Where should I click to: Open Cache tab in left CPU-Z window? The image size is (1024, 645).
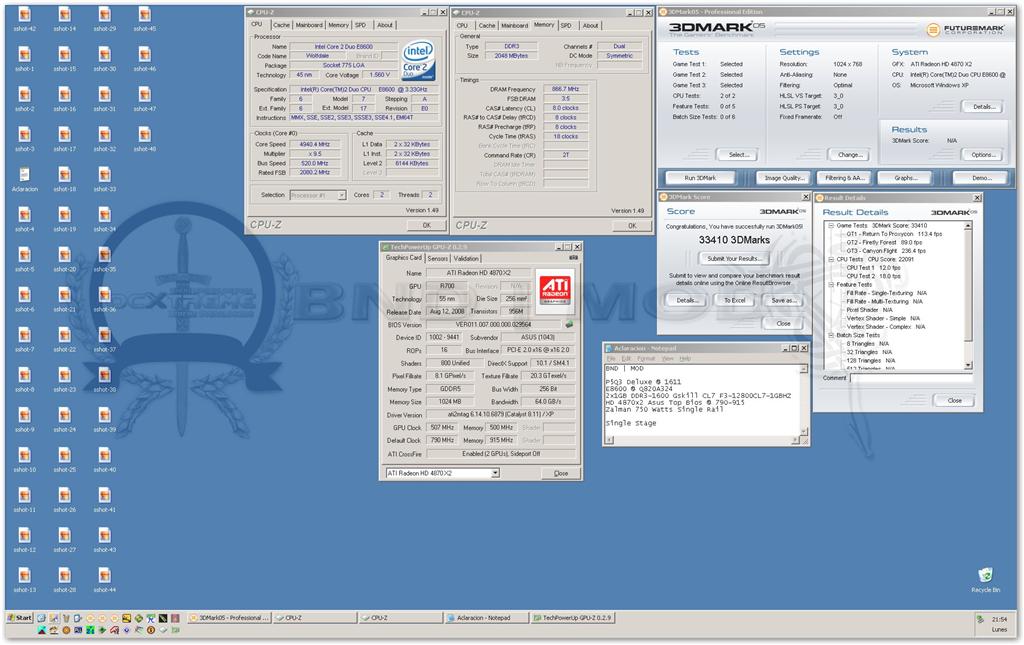(281, 25)
